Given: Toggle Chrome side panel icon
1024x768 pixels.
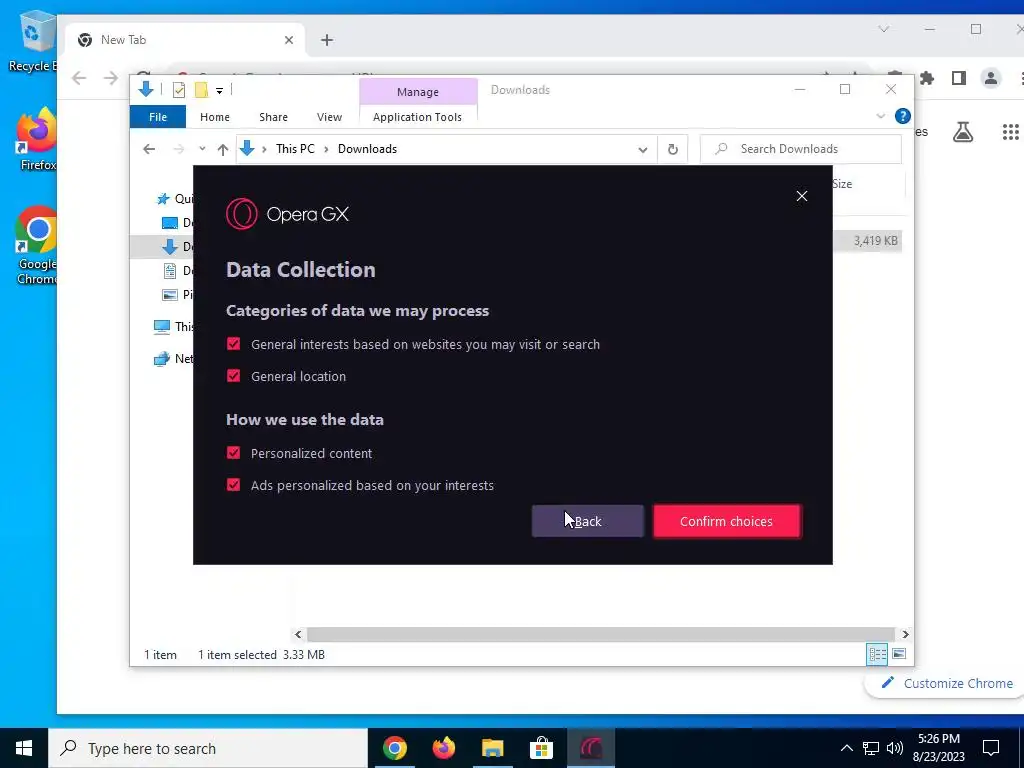Looking at the screenshot, I should pyautogui.click(x=959, y=78).
